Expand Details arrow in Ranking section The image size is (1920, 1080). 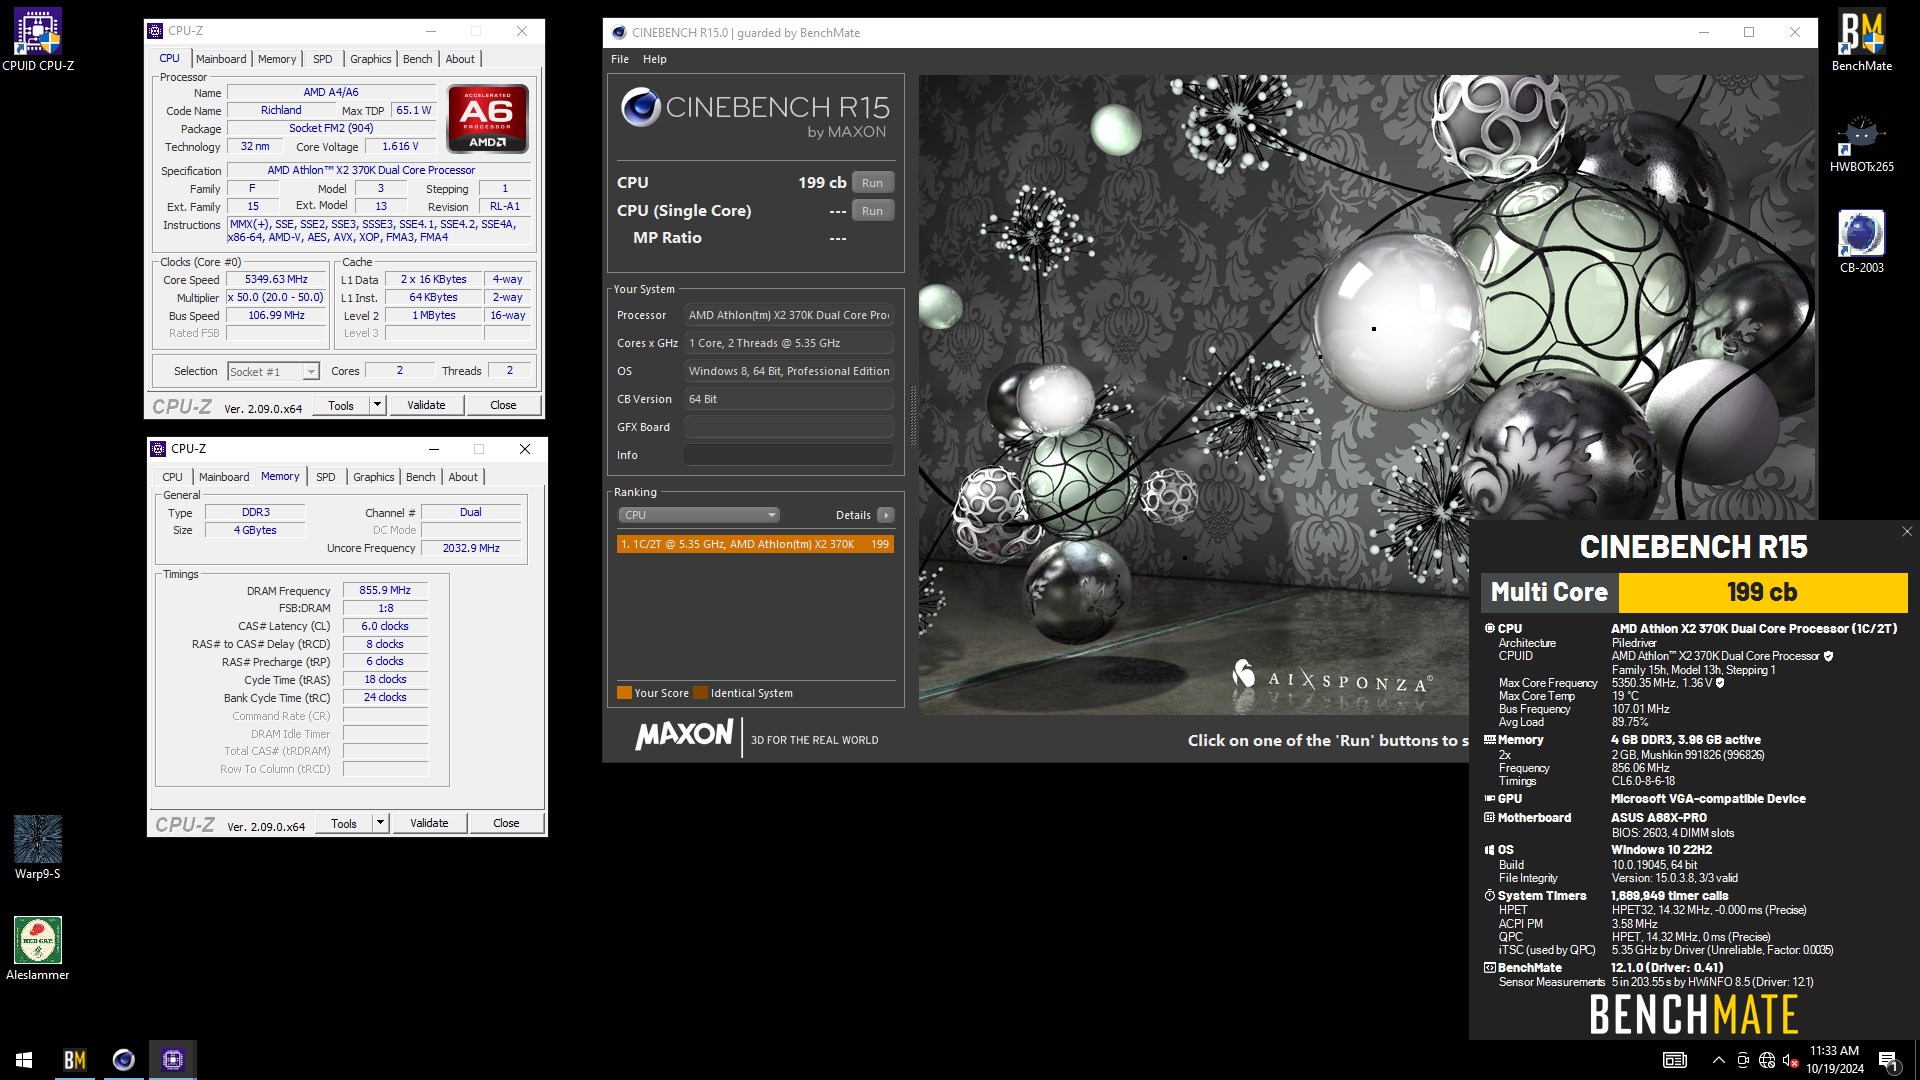[x=885, y=515]
